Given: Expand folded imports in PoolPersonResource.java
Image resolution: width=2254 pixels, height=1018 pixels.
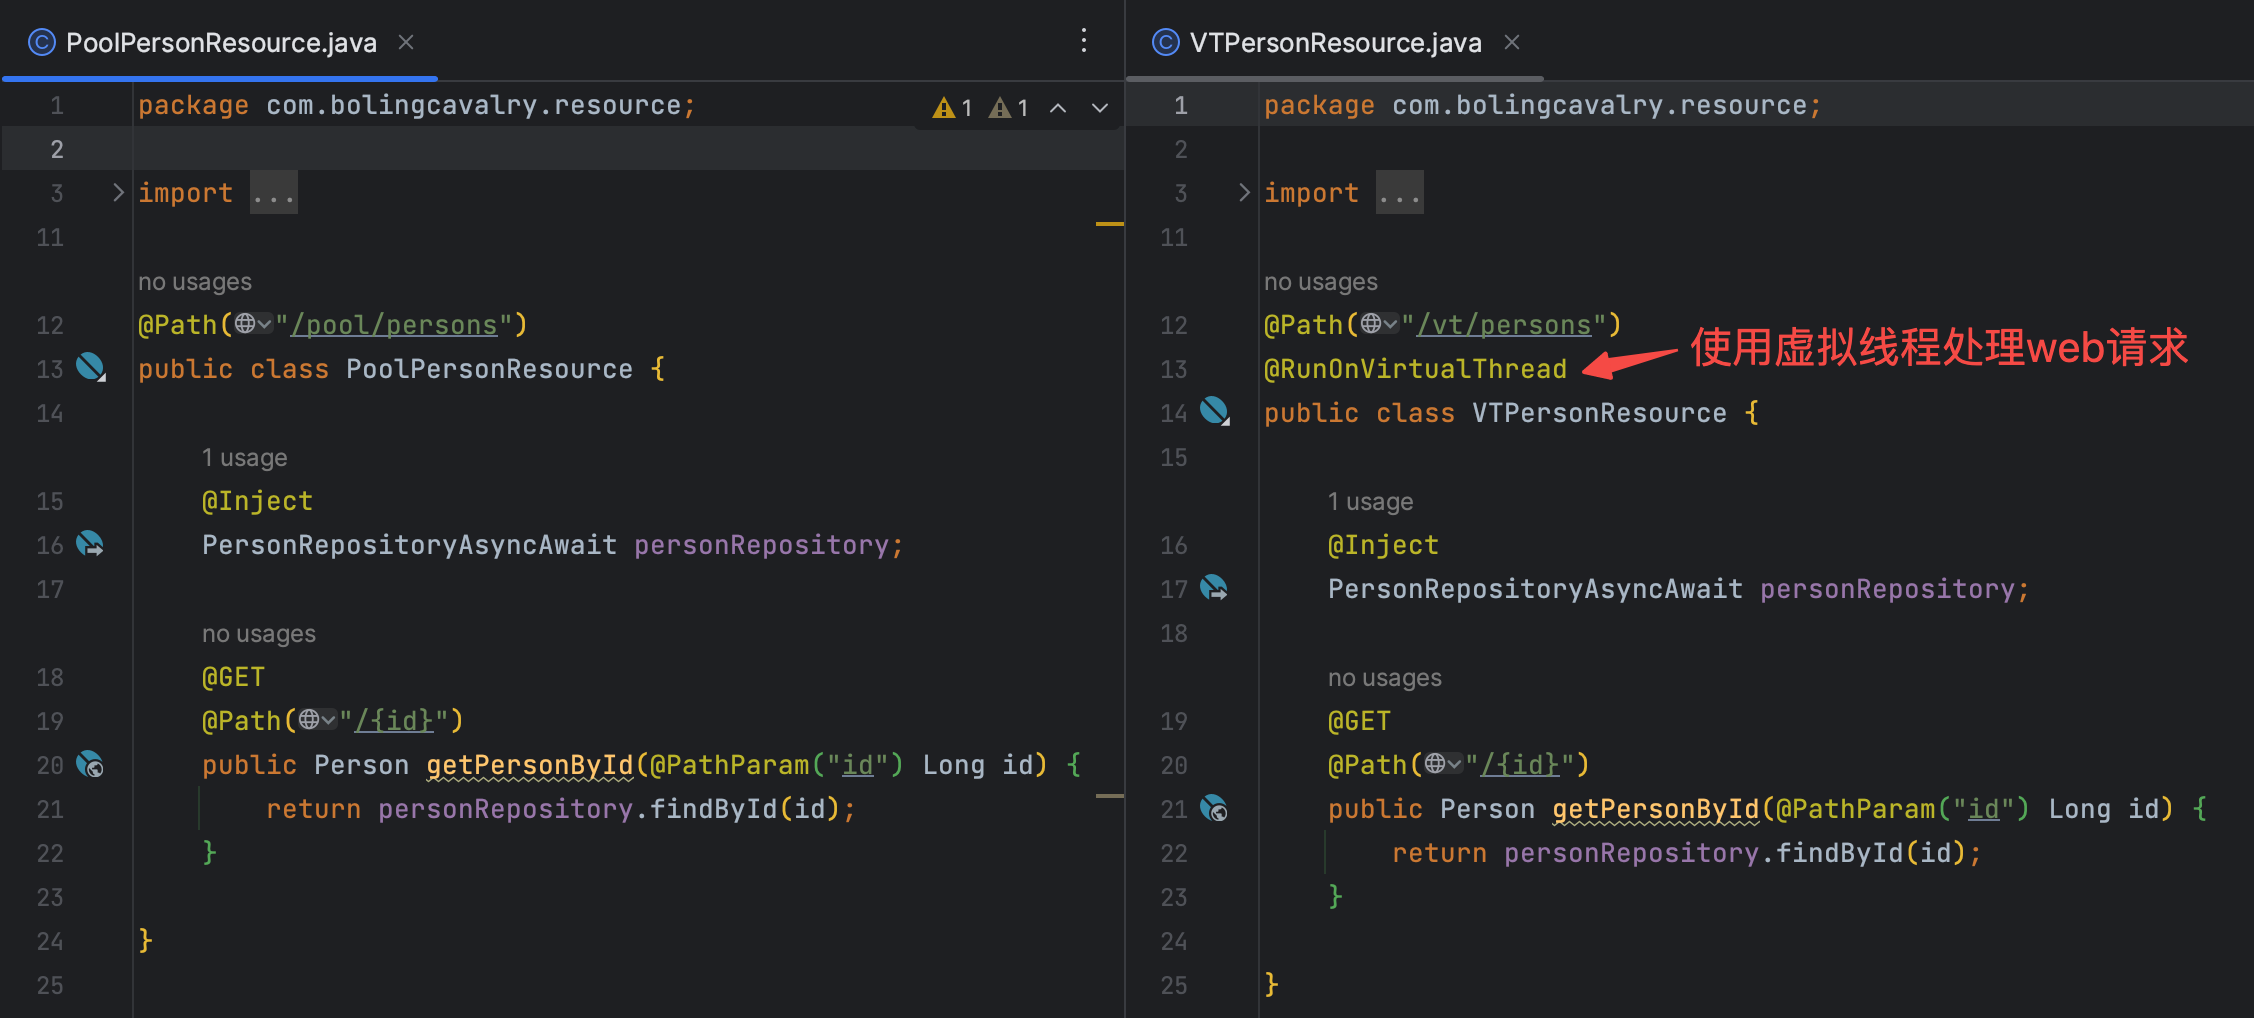Looking at the screenshot, I should pos(274,193).
